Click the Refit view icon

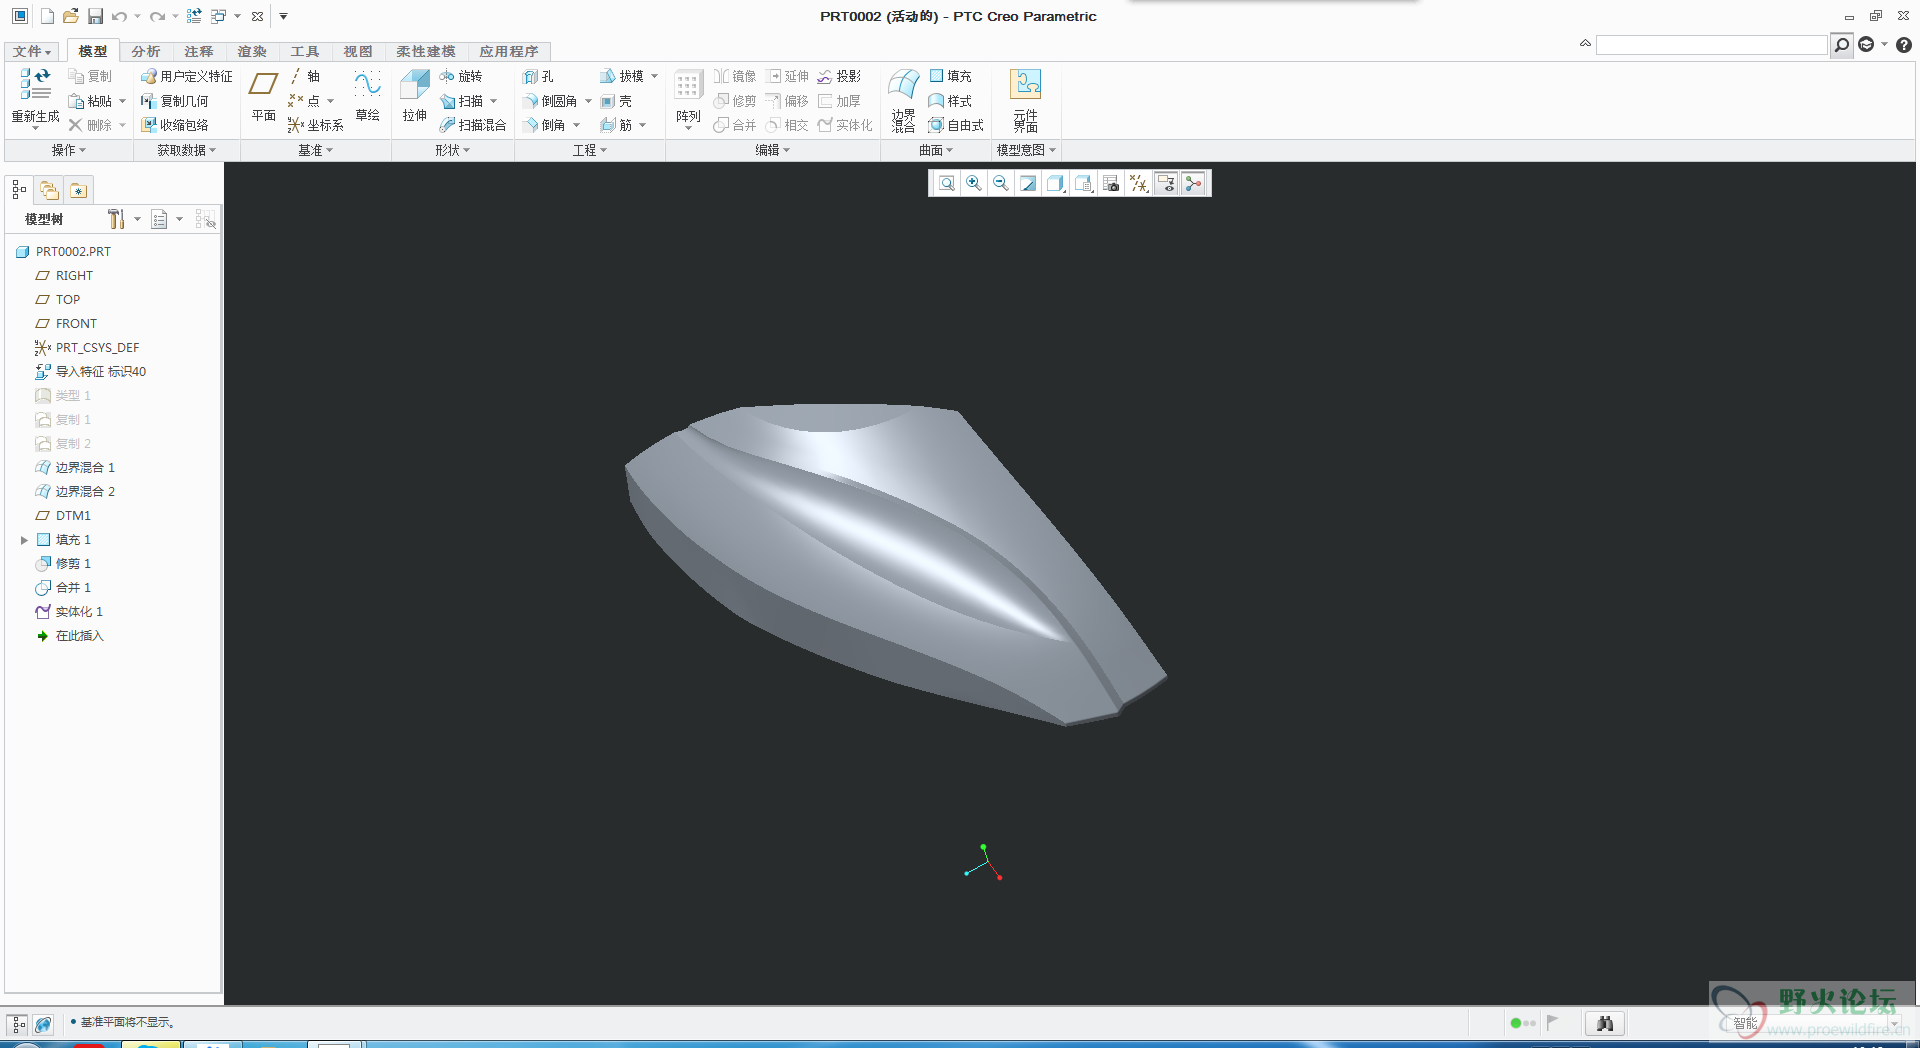[946, 183]
